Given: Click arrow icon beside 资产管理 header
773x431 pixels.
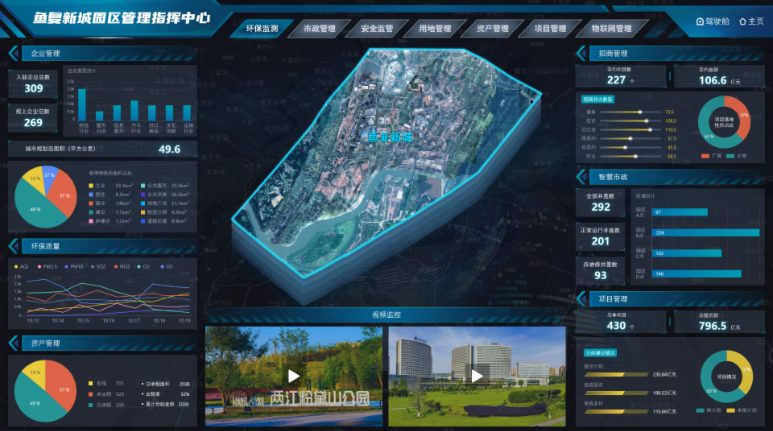Looking at the screenshot, I should [x=12, y=343].
